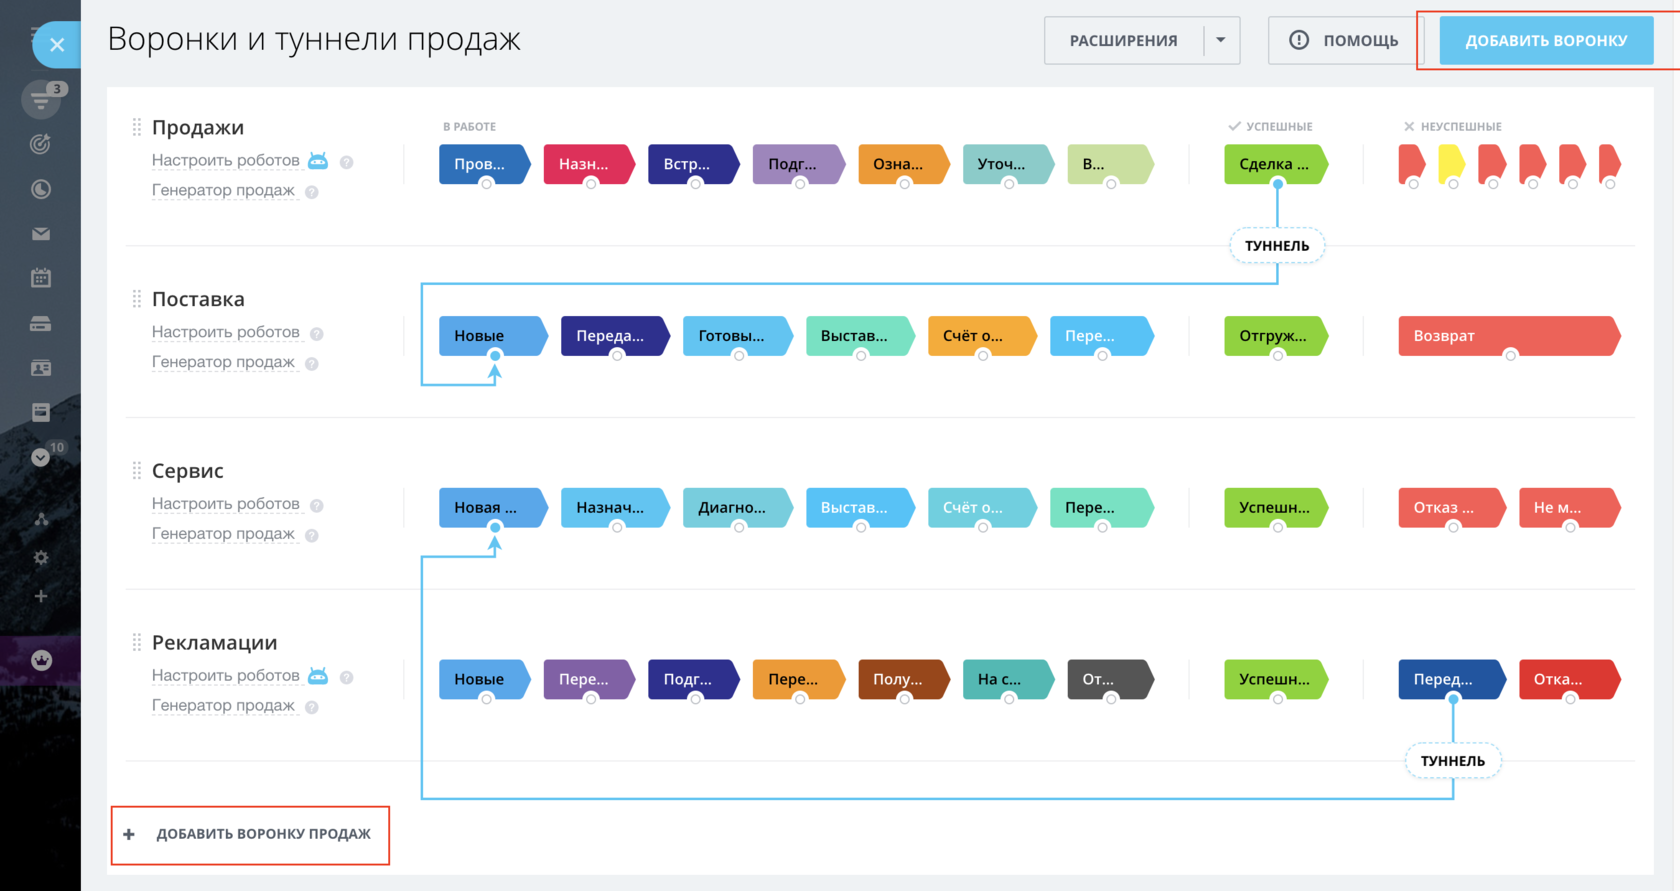Grab the drag handle of Сервис funnel
This screenshot has height=891, width=1680.
coord(137,471)
